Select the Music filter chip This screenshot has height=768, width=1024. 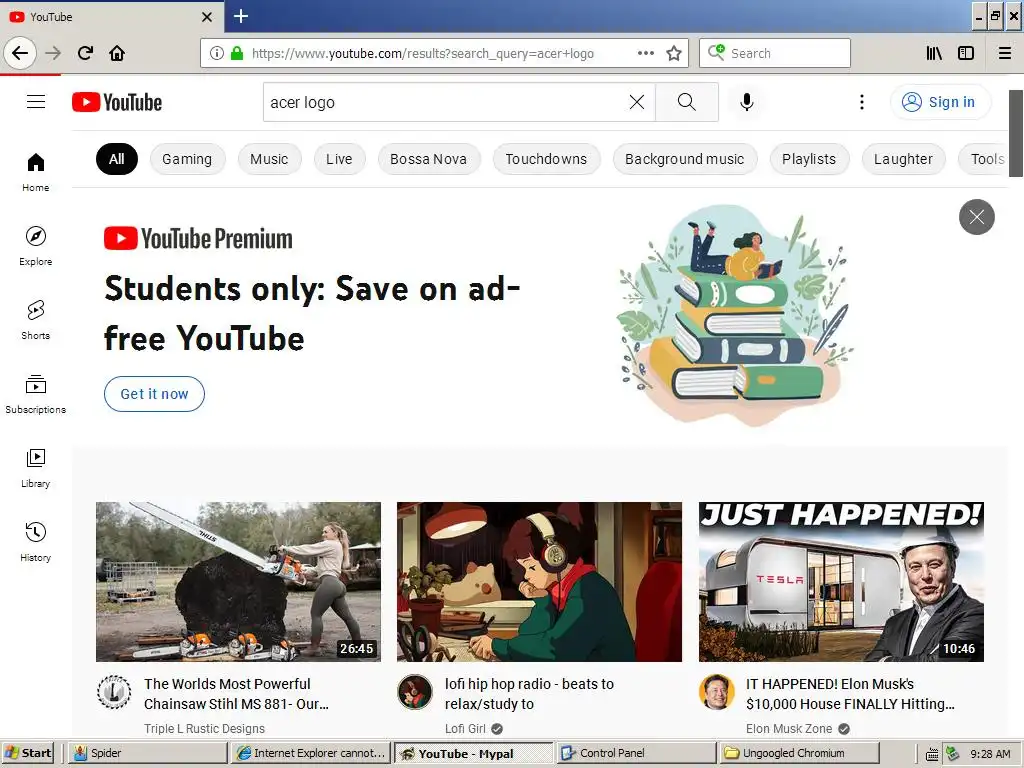pyautogui.click(x=269, y=159)
